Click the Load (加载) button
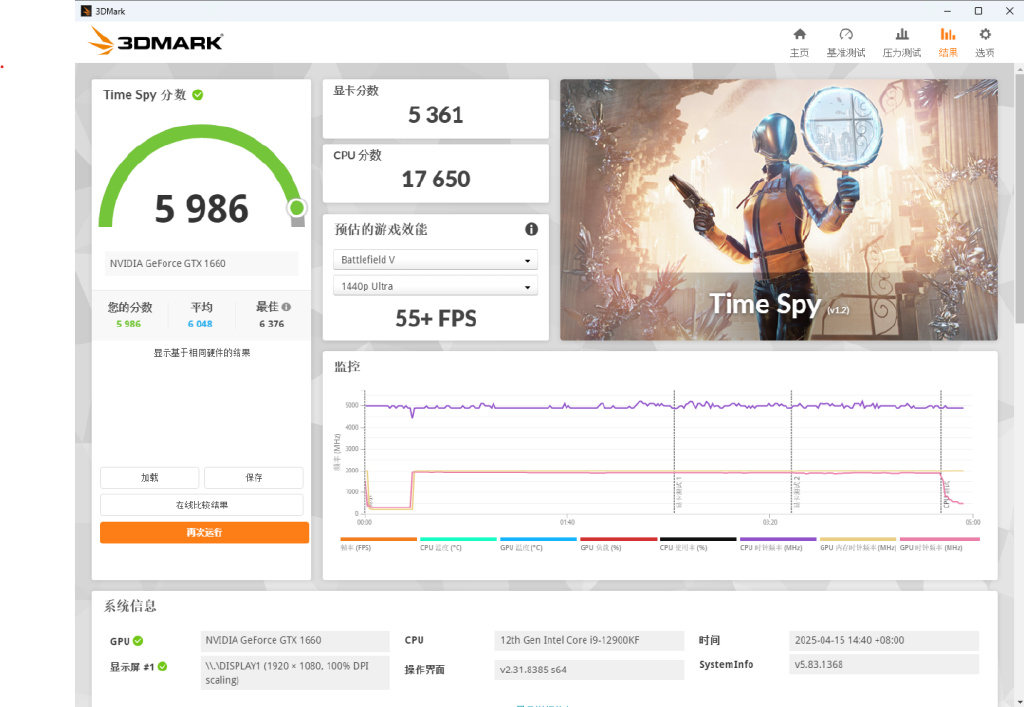This screenshot has height=707, width=1024. click(x=149, y=478)
